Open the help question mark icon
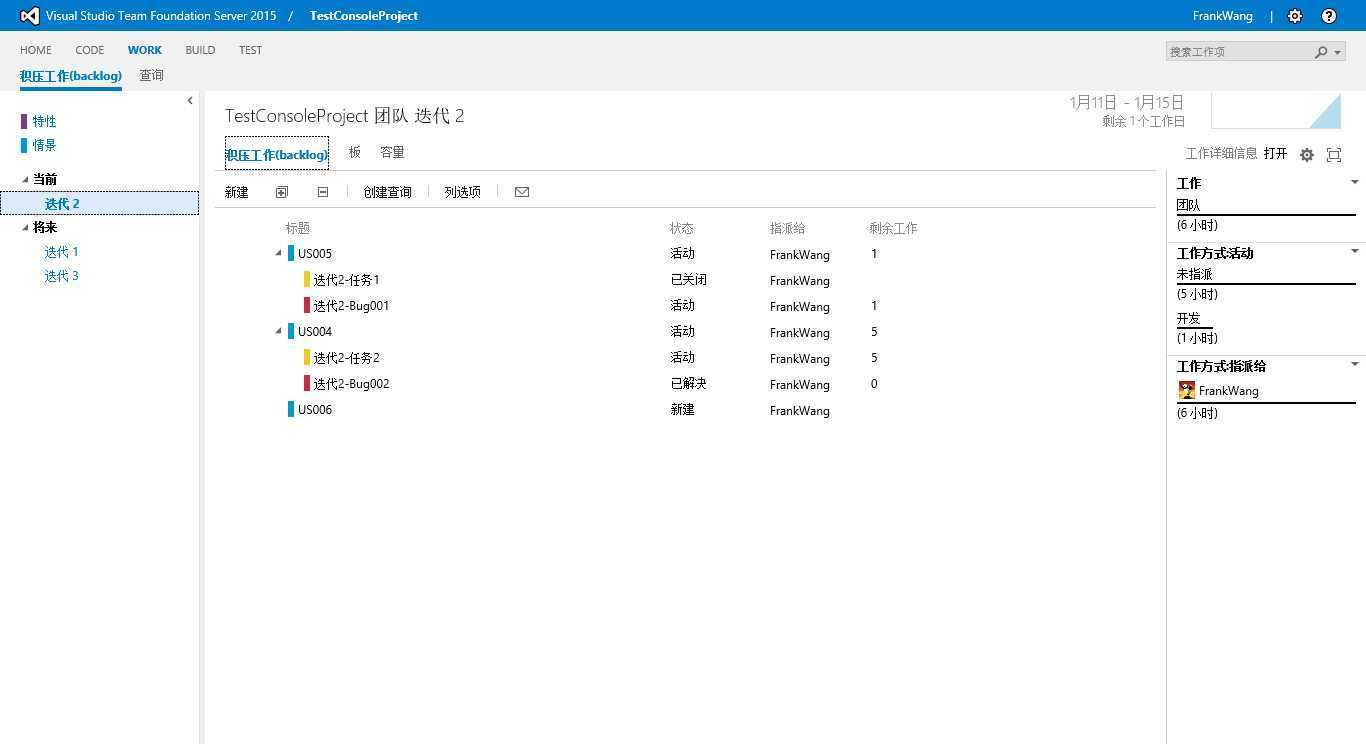This screenshot has height=744, width=1366. coord(1329,16)
